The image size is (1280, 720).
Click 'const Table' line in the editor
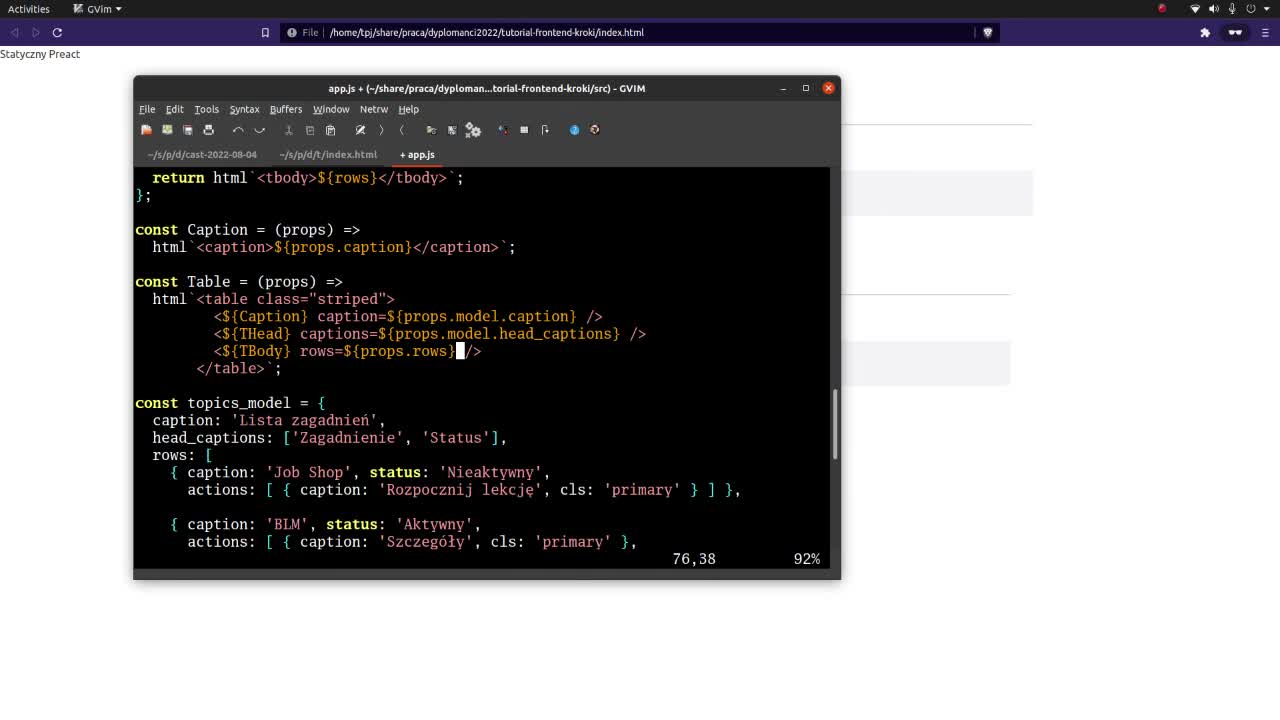pyautogui.click(x=239, y=282)
